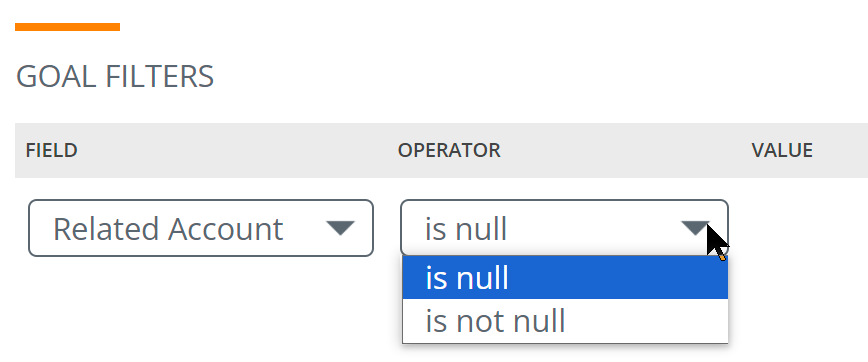Click the gray header row between OPERATOR and VALUE
Screen dimensions: 868x362
pyautogui.click(x=626, y=151)
